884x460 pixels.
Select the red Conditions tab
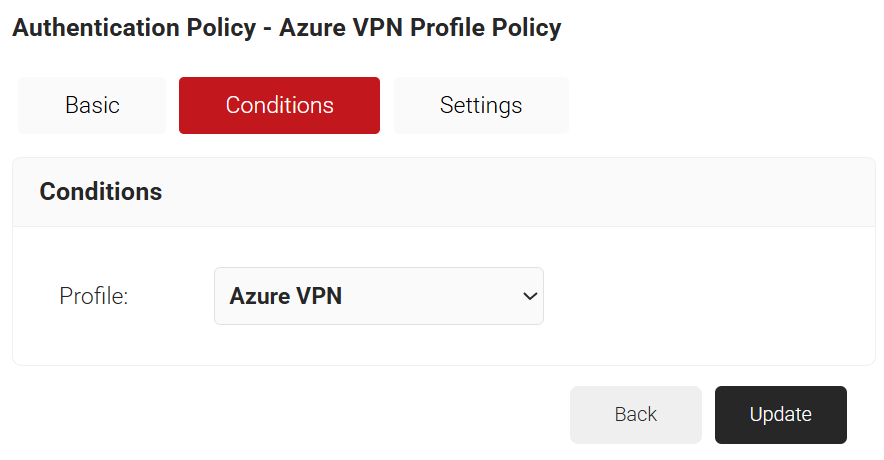(279, 105)
